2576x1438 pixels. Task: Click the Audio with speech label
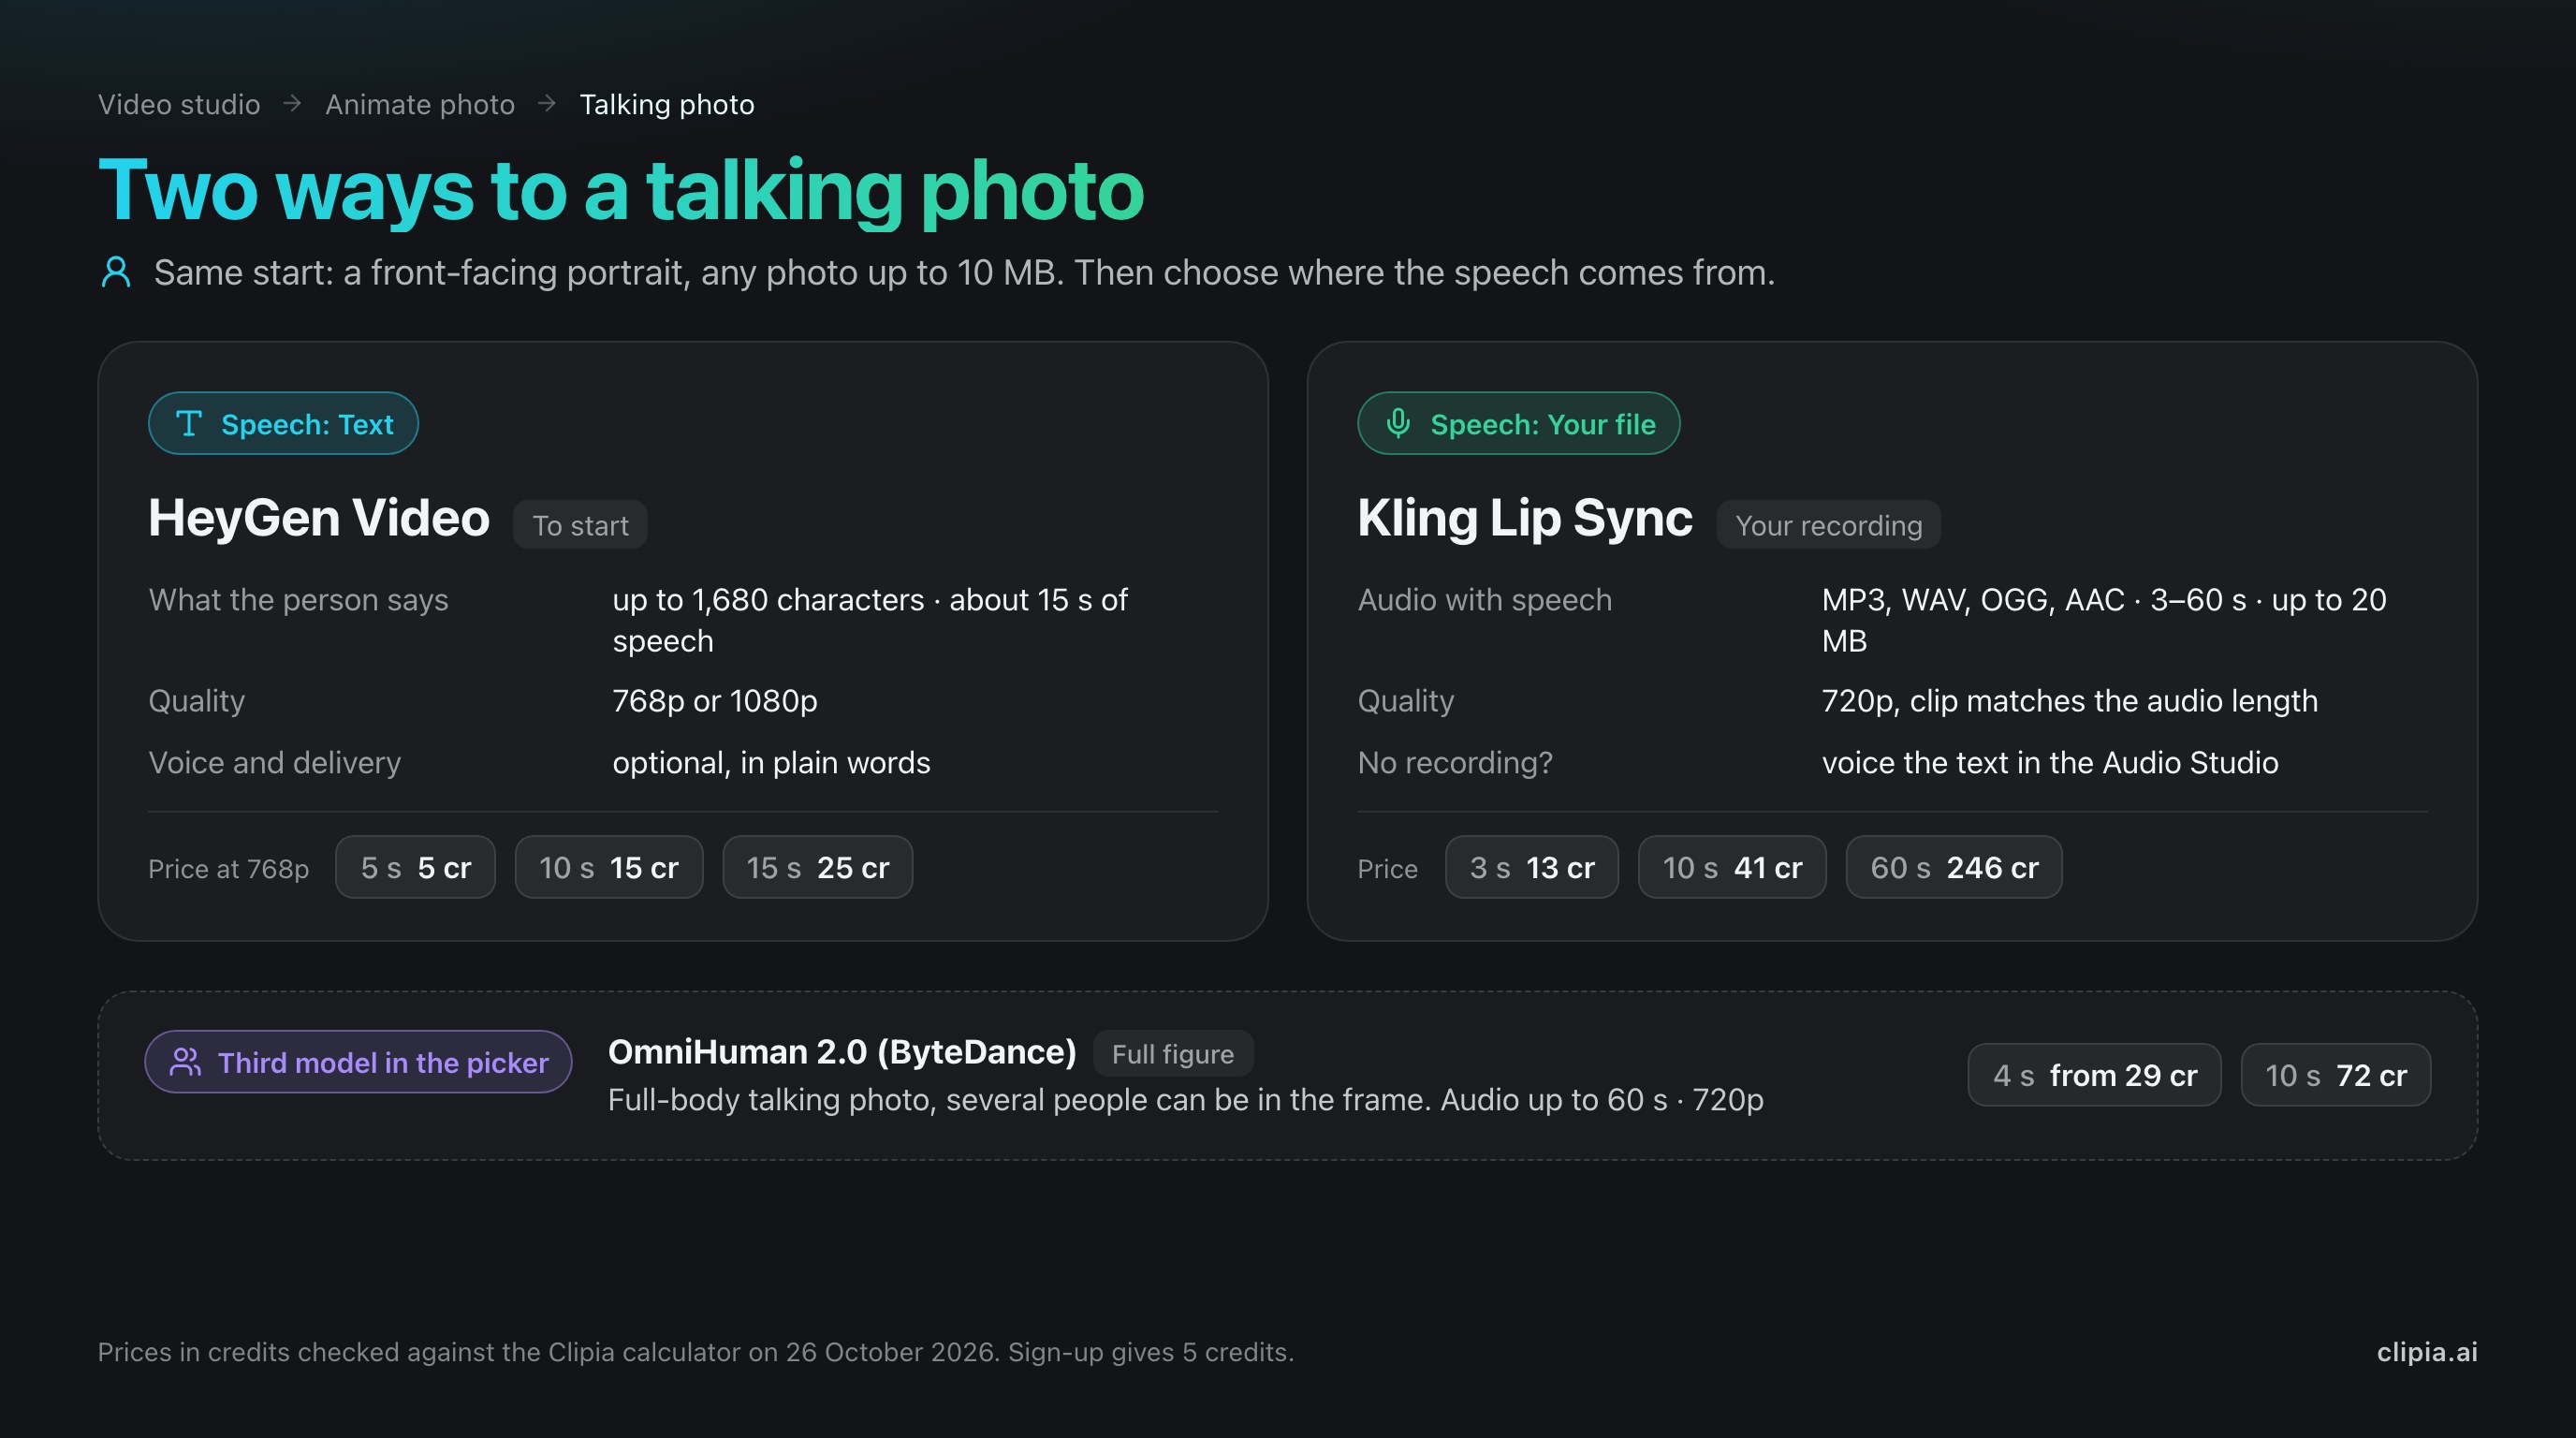[x=1485, y=599]
